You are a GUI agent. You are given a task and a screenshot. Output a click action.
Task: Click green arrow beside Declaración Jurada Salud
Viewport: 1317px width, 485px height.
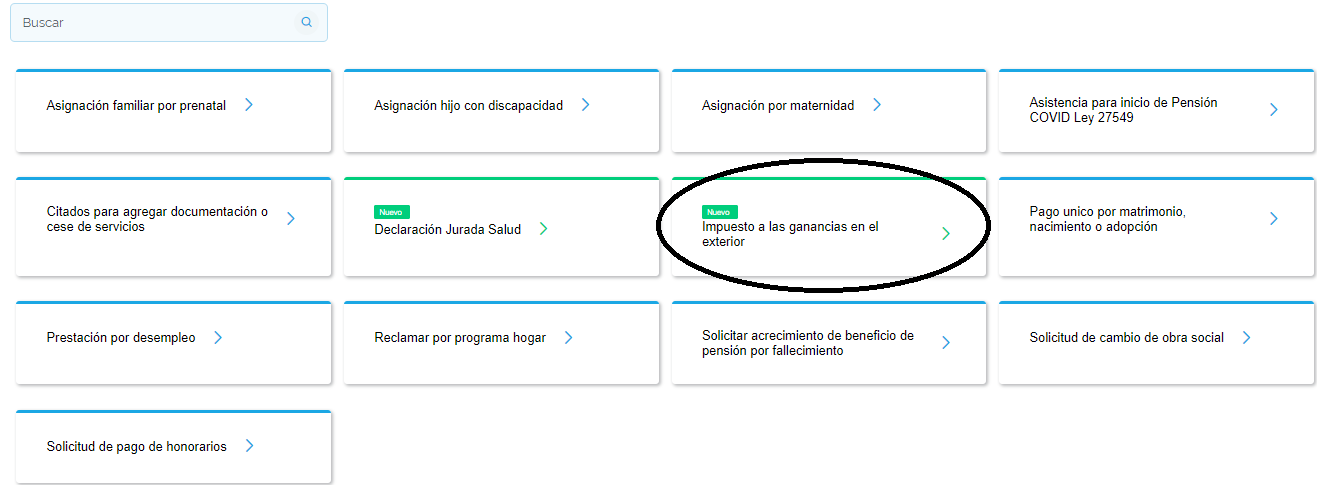(543, 229)
